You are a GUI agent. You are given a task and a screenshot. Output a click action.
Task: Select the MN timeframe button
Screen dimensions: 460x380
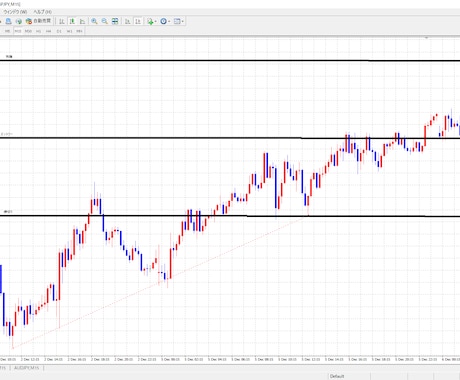click(x=79, y=31)
